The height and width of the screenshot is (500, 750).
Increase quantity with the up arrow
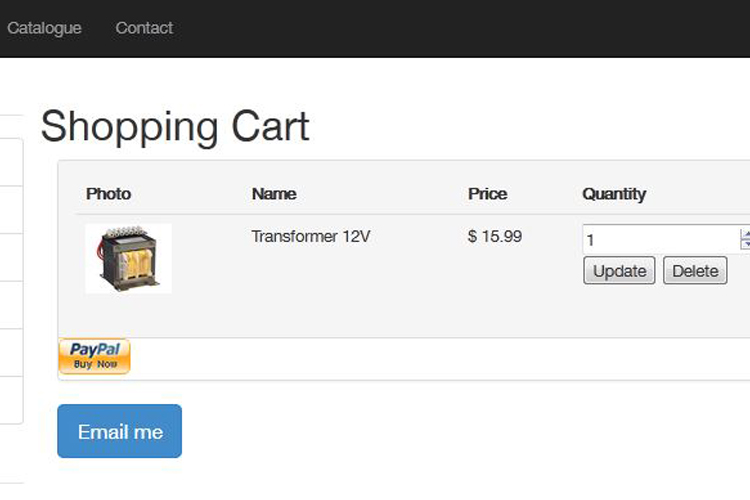745,234
